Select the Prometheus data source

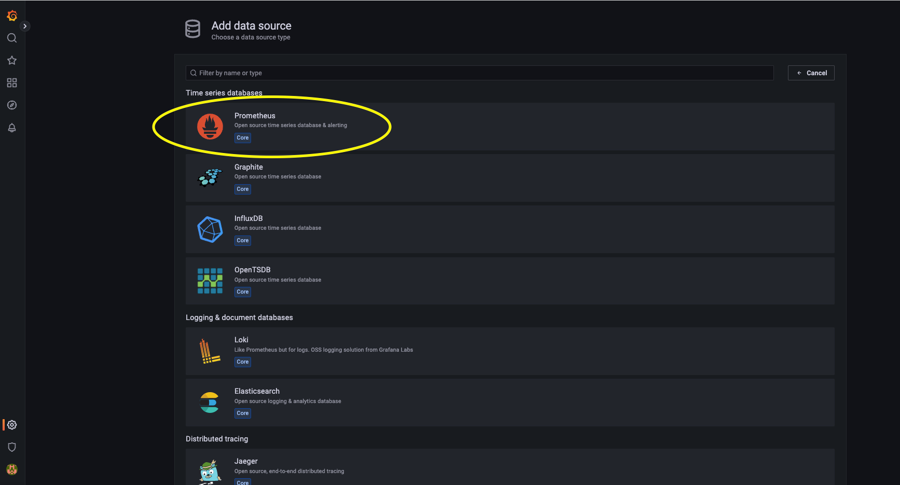(x=510, y=126)
